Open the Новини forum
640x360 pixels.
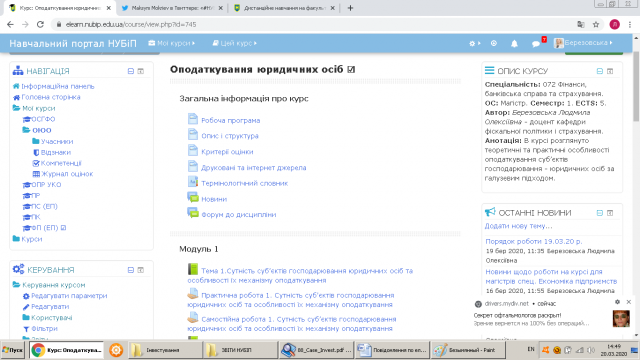coord(214,199)
